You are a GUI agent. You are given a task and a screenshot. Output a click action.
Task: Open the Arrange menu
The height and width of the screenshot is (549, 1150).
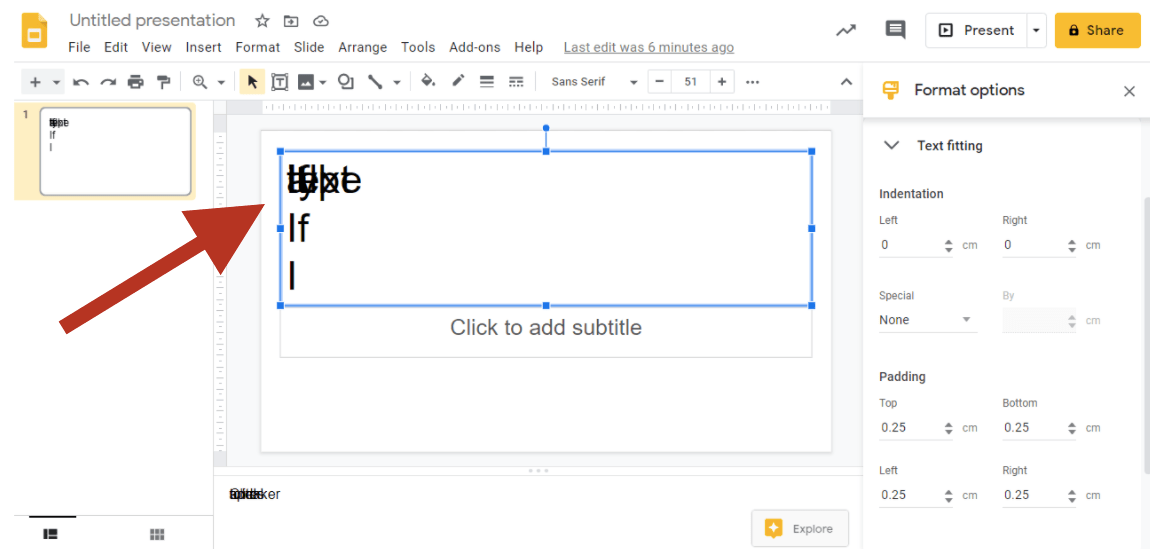(x=362, y=48)
